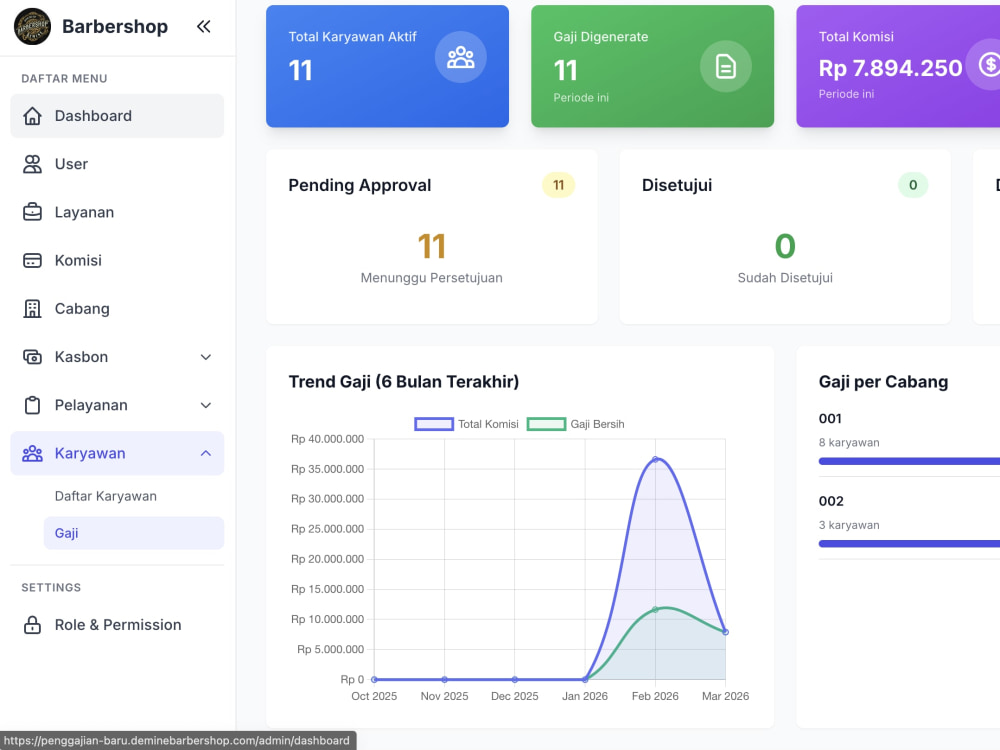Screen dimensions: 1000x750
Task: Click the '8 karyawan' text
Action: pyautogui.click(x=849, y=443)
